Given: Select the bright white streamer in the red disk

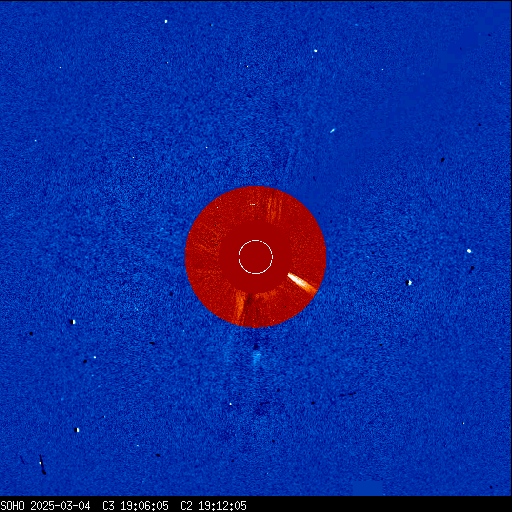Looking at the screenshot, I should 302,282.
